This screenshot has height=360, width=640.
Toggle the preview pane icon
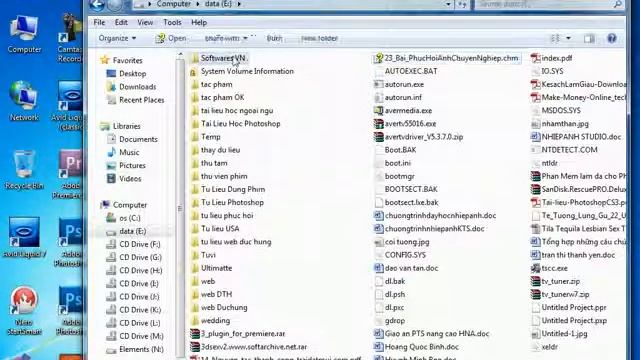(589, 38)
